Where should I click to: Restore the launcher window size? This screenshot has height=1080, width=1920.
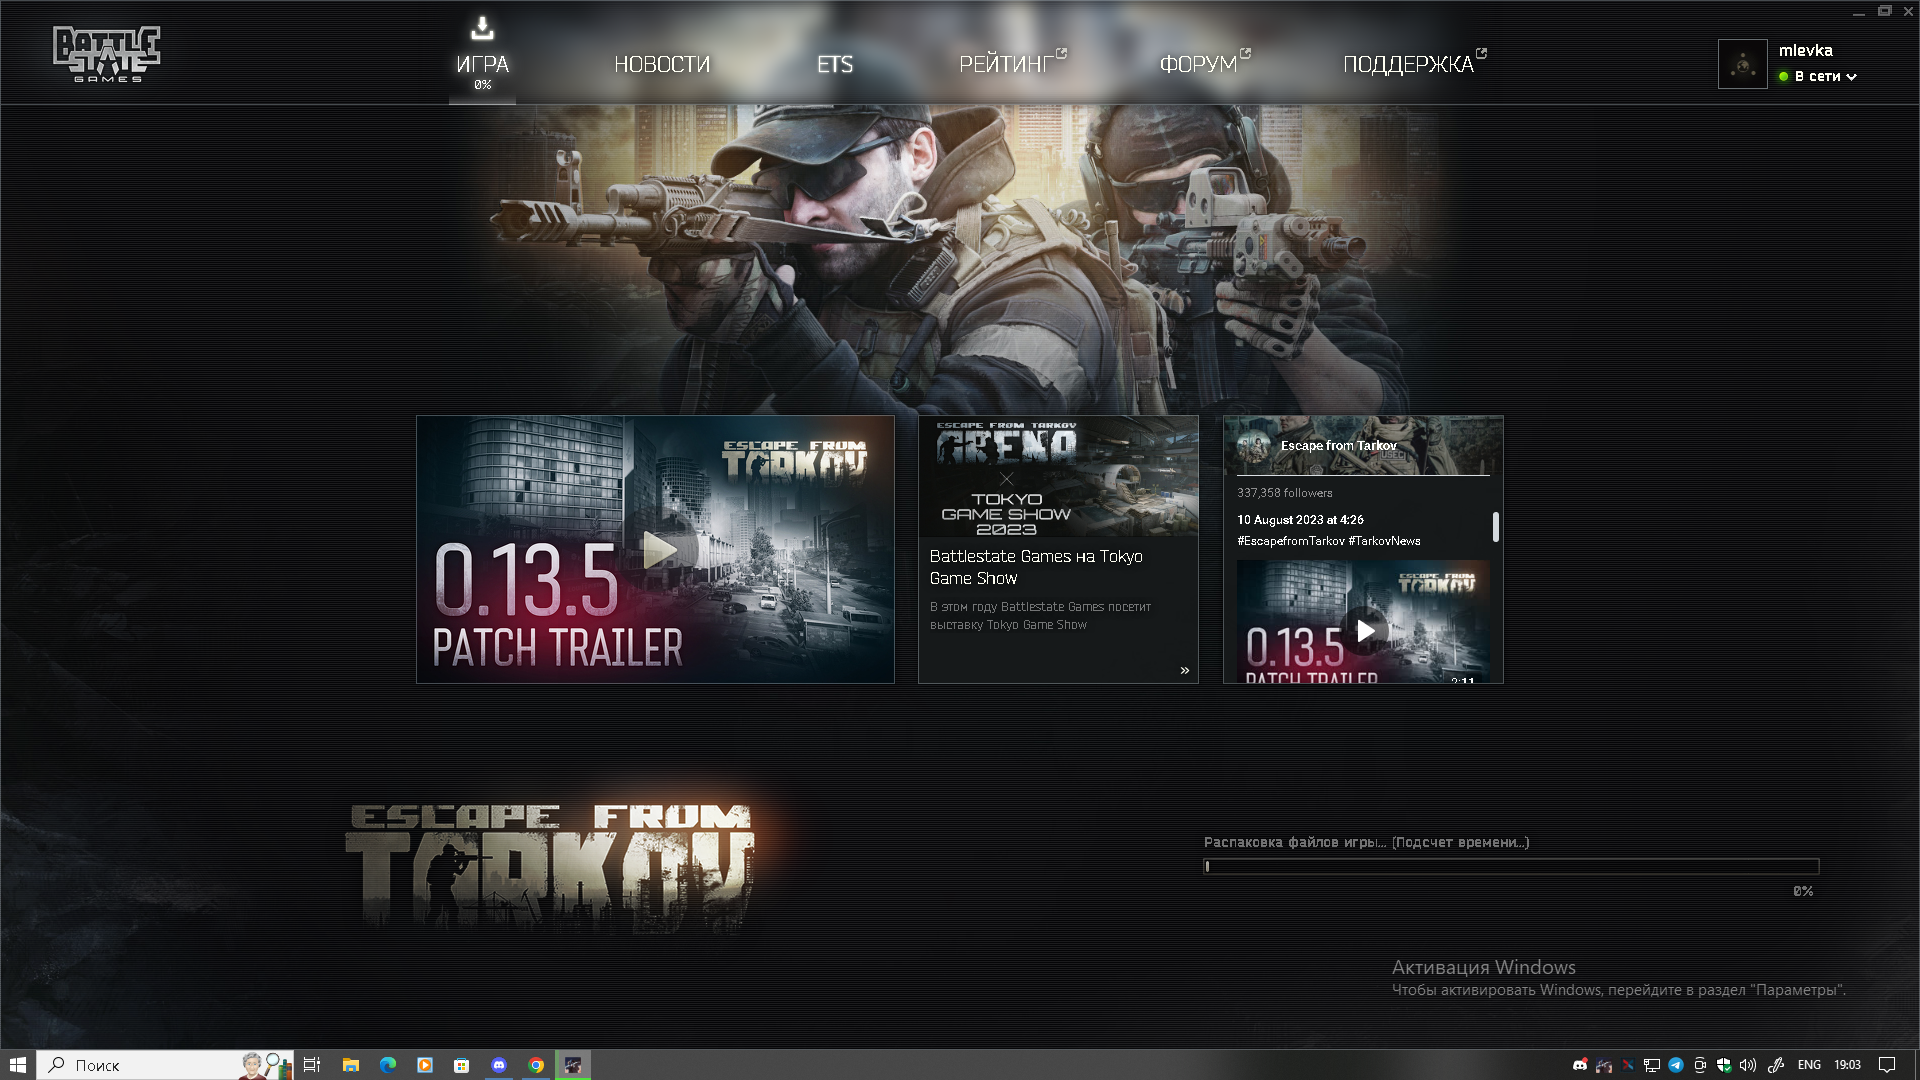pyautogui.click(x=1884, y=12)
